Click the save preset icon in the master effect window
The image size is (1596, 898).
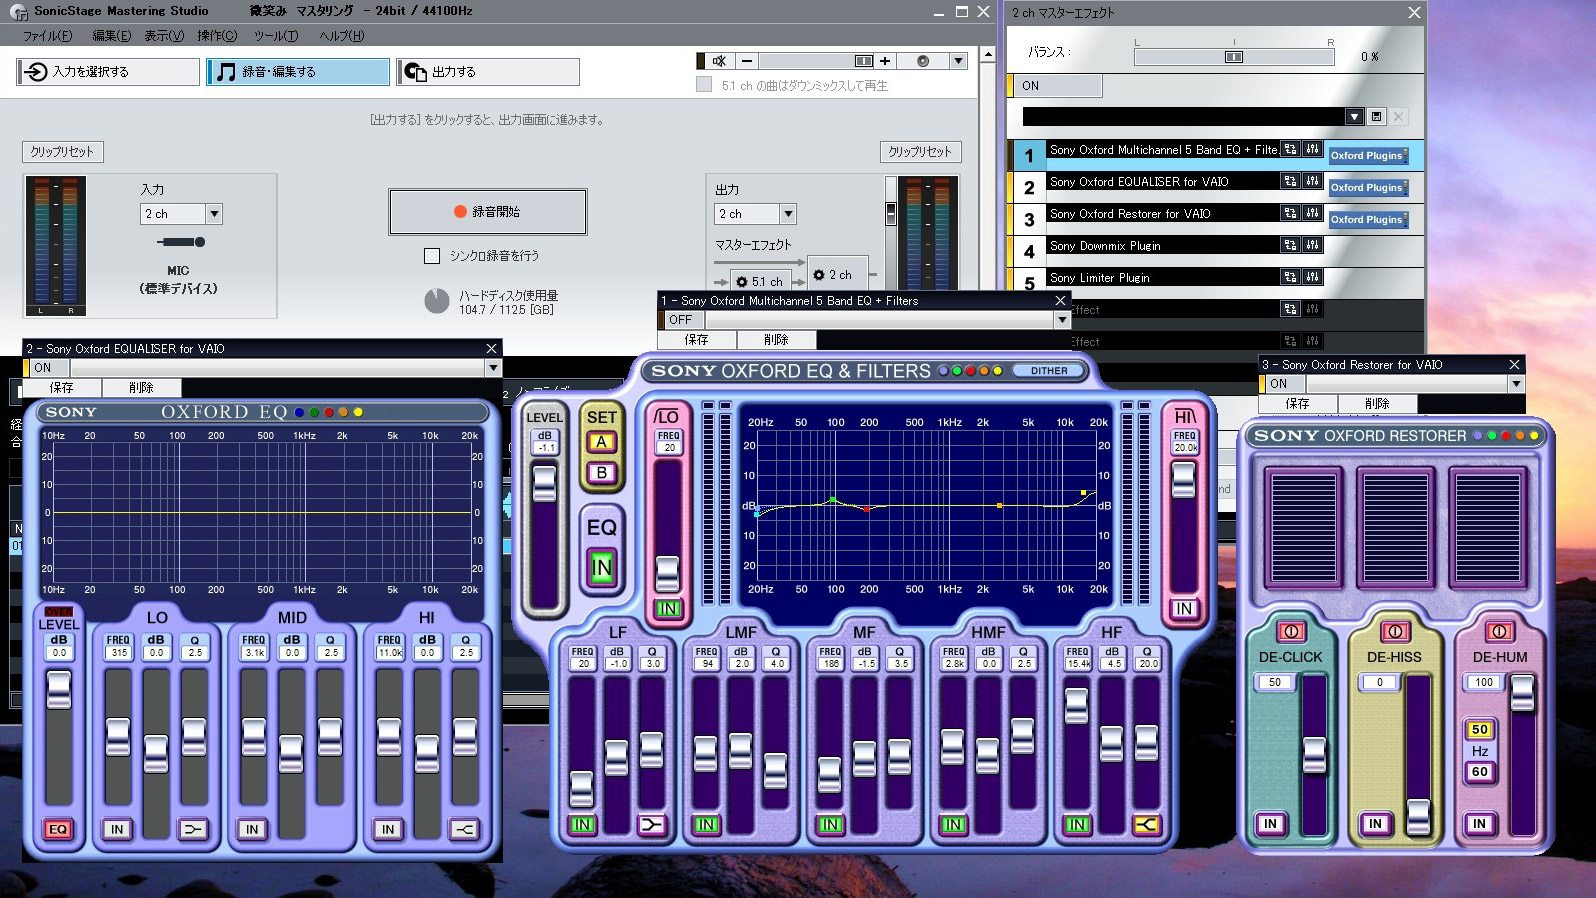click(1376, 117)
